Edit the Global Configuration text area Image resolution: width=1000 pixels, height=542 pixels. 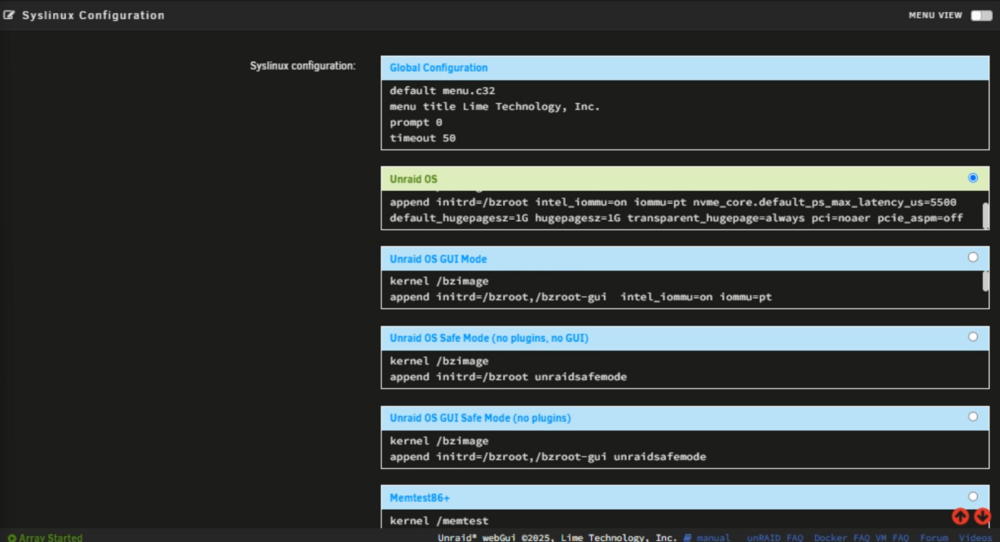(x=685, y=115)
